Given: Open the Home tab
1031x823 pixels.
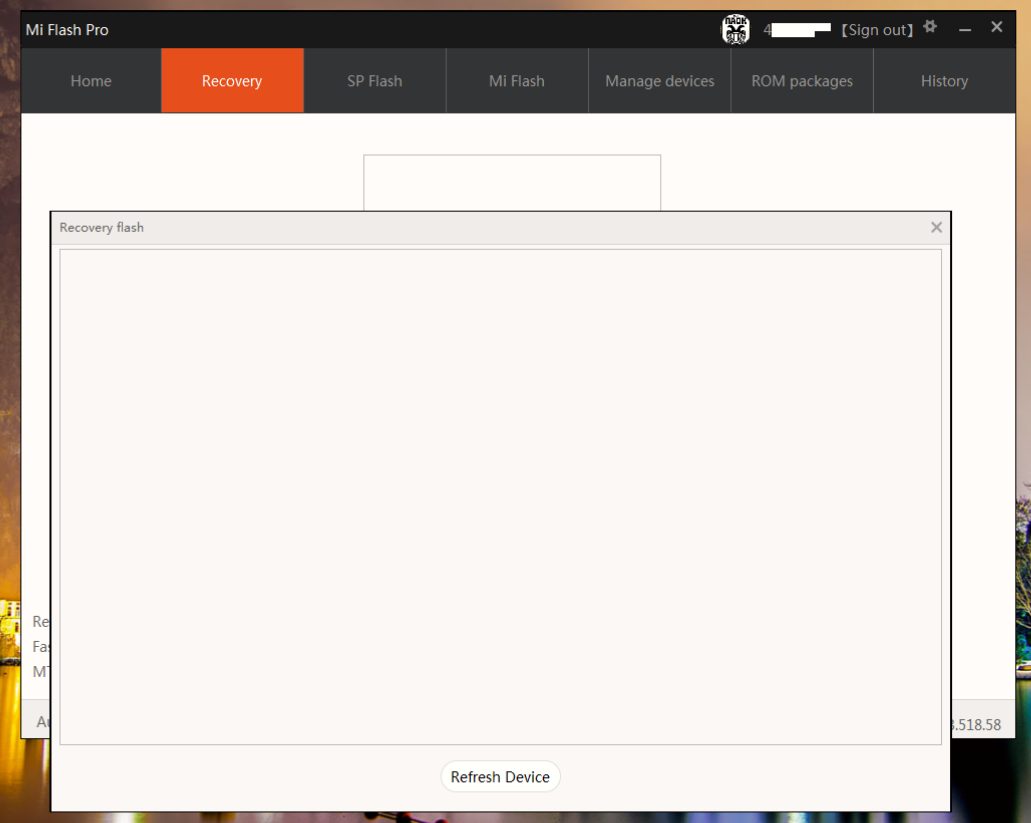Looking at the screenshot, I should (x=91, y=81).
